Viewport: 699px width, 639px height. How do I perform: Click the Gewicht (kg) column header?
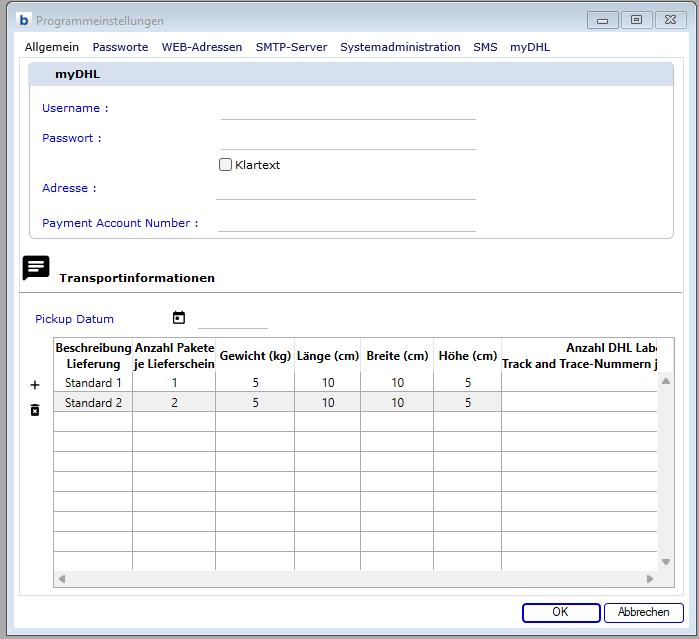click(255, 356)
